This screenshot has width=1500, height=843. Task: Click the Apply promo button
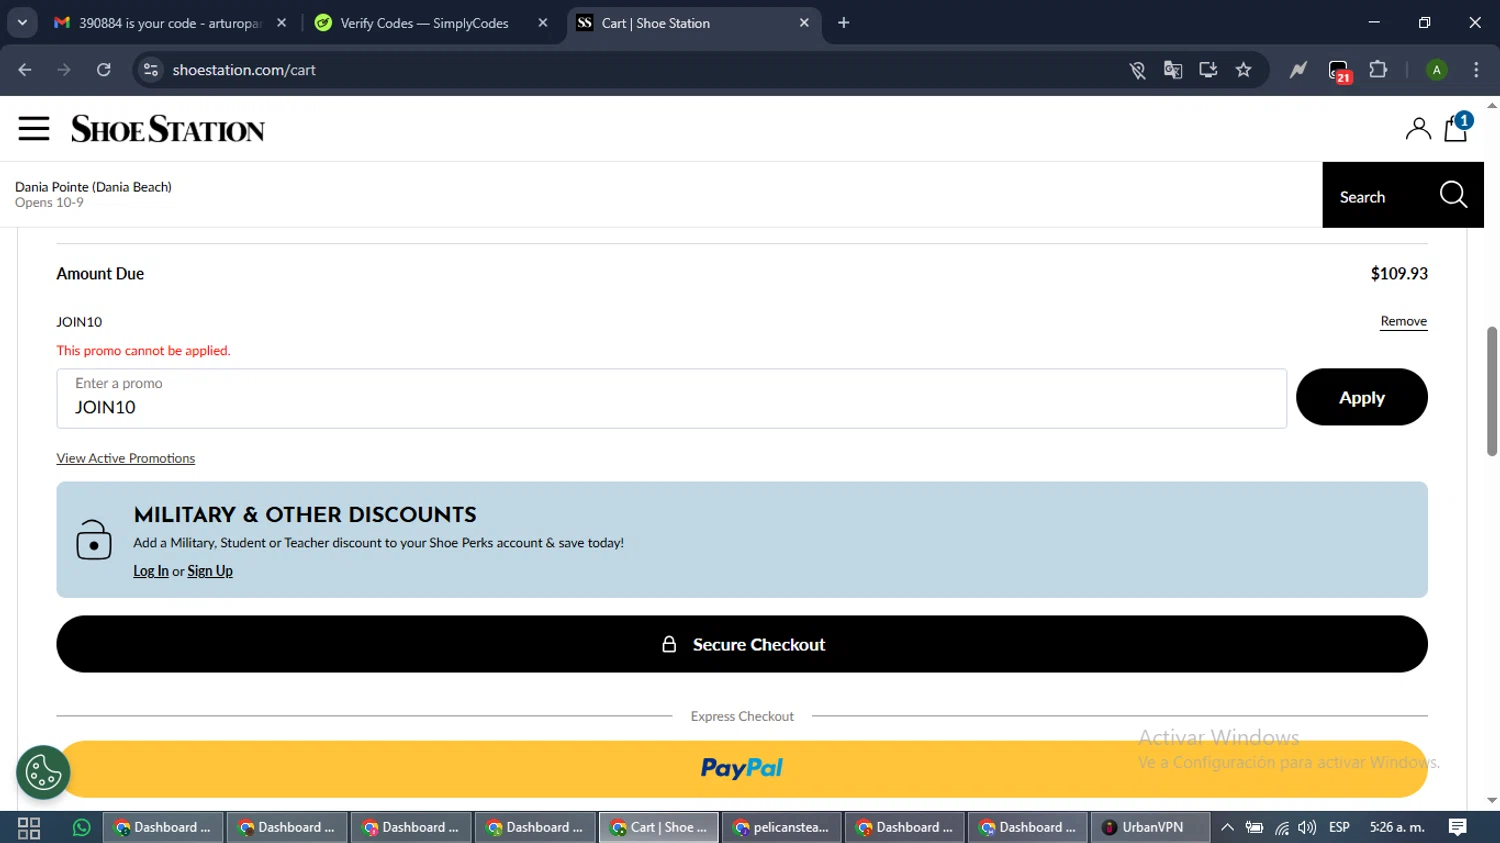click(x=1361, y=397)
